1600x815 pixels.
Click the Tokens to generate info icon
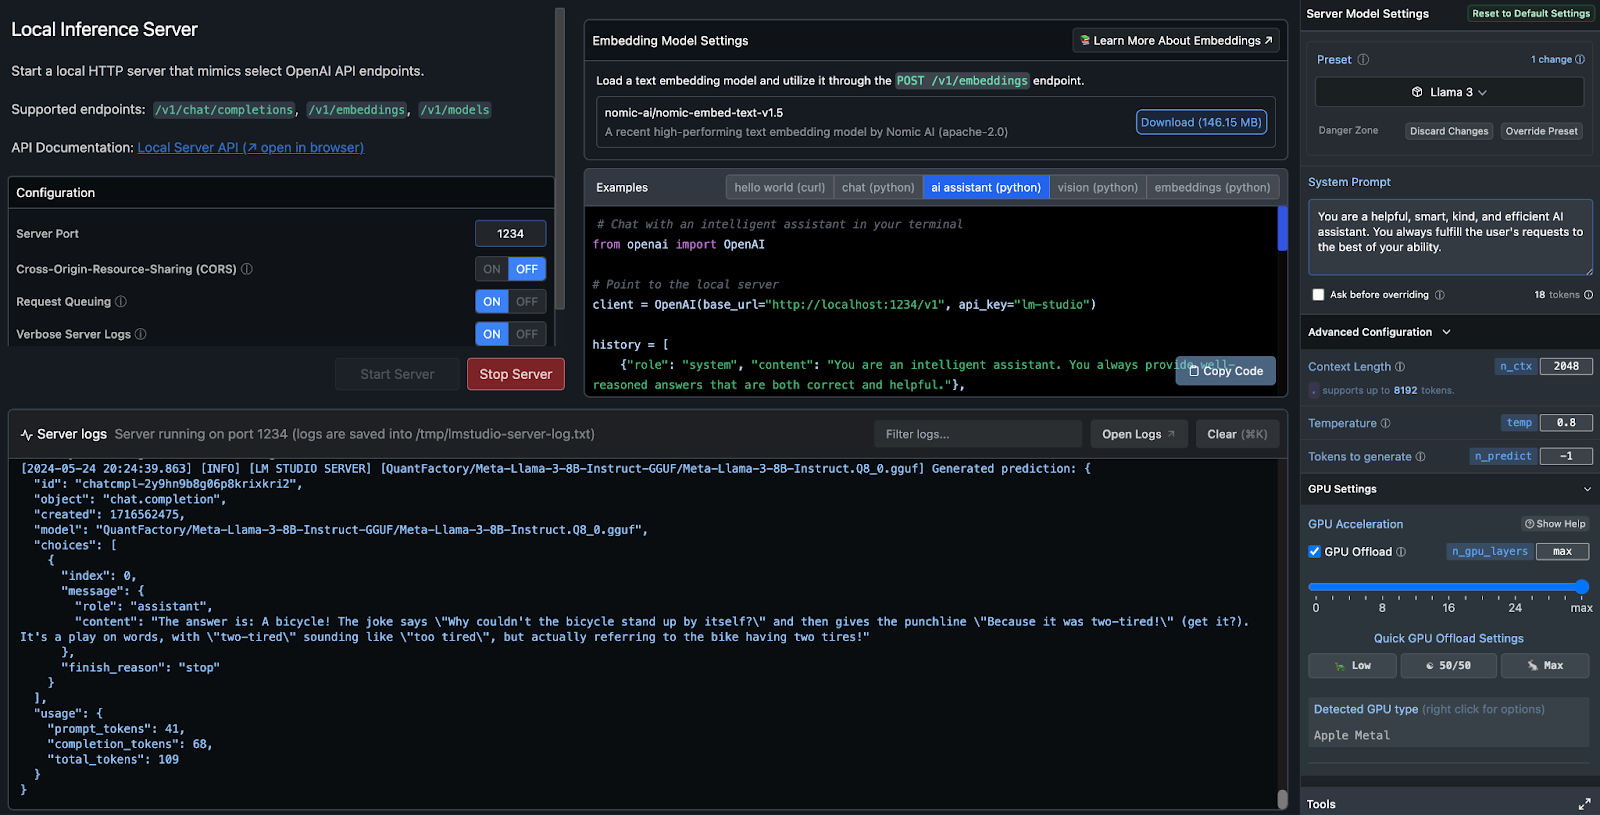tap(1420, 457)
